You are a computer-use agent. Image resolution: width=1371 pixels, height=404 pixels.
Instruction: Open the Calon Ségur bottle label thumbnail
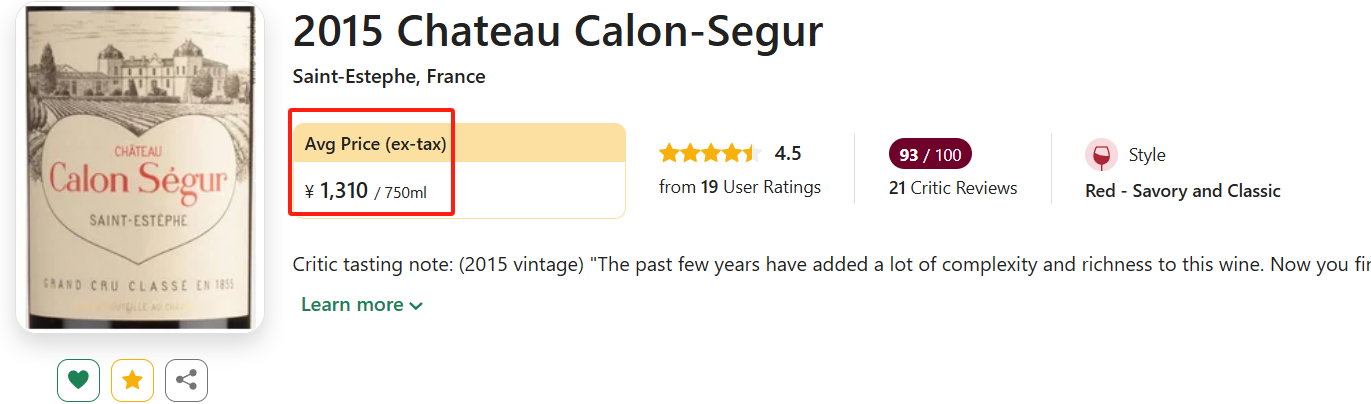tap(140, 168)
